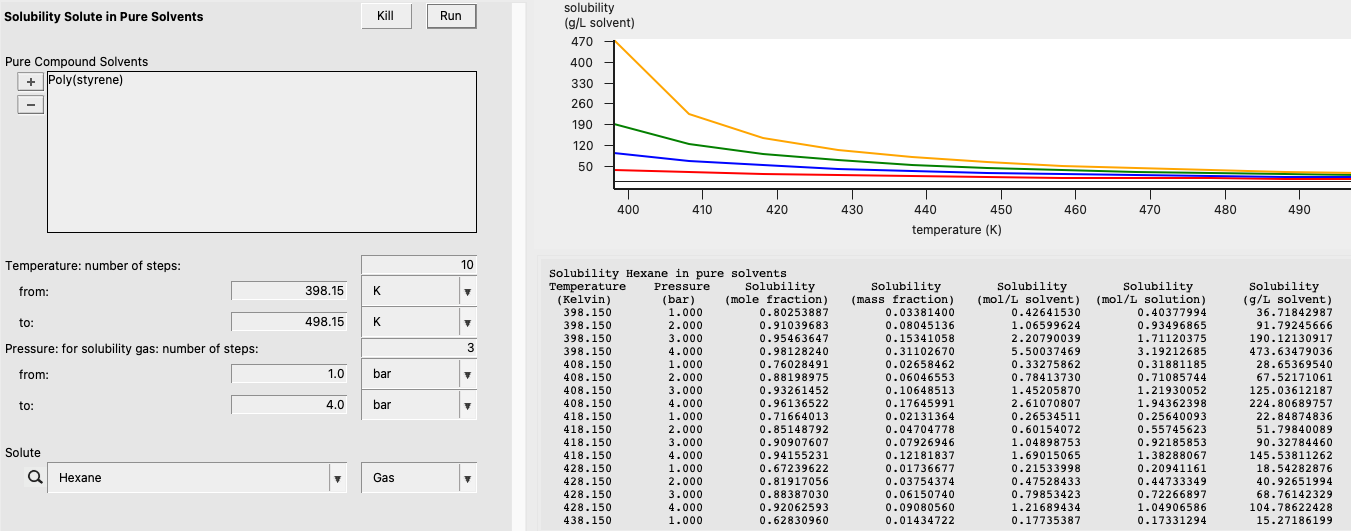Click the orange curve peak on the chart
Viewport: 1351px width, 531px height.
coord(614,41)
